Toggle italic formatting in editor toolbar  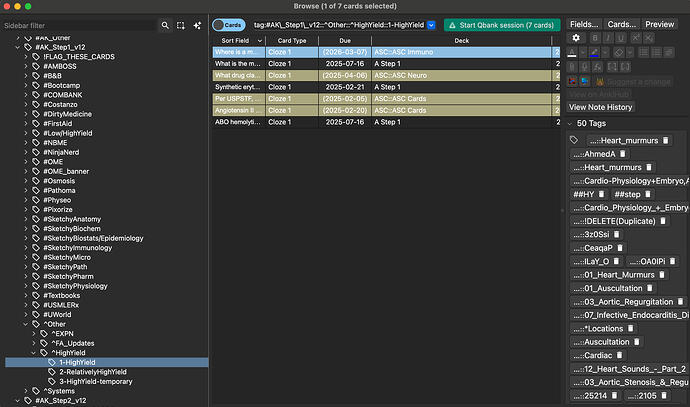pos(608,38)
